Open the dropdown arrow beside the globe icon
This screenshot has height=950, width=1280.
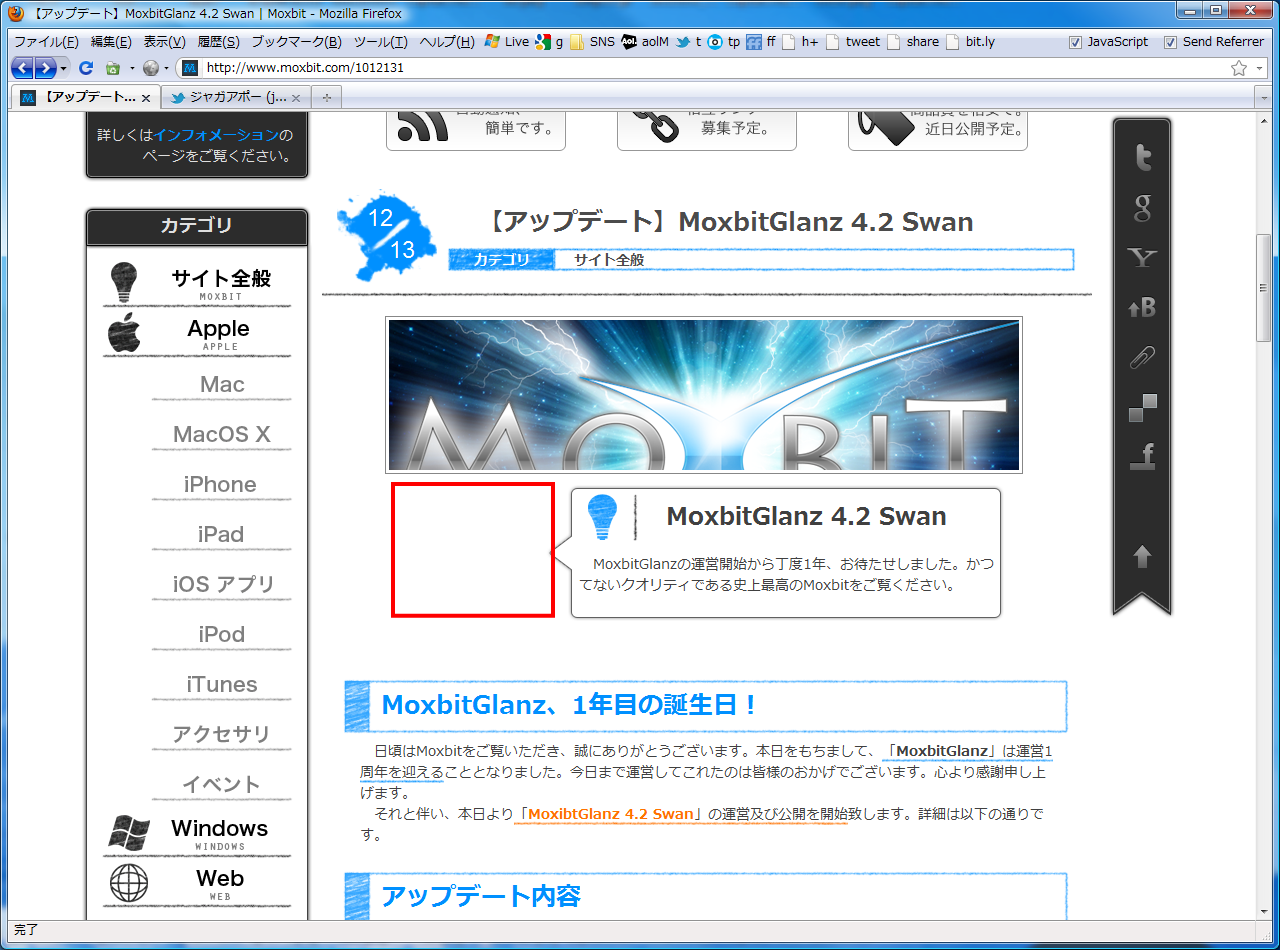point(167,68)
